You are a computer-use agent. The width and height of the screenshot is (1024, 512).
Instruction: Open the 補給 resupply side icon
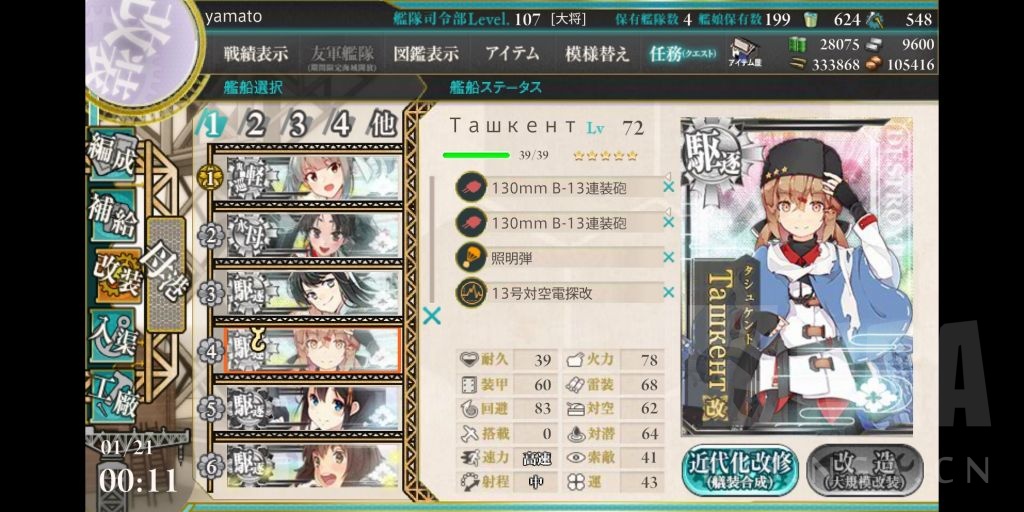click(x=112, y=216)
